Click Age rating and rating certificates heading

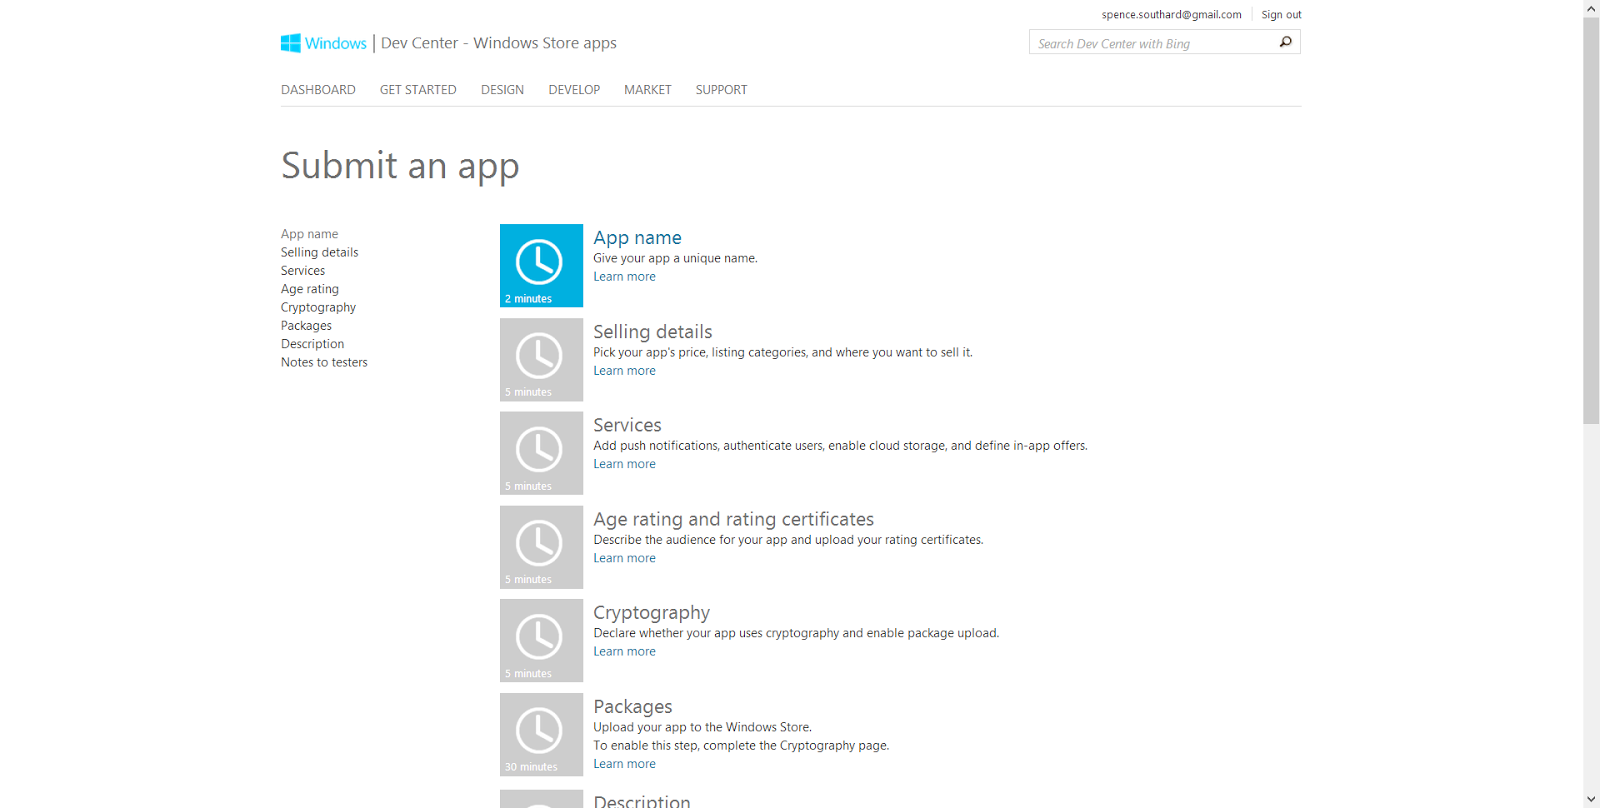(x=734, y=519)
